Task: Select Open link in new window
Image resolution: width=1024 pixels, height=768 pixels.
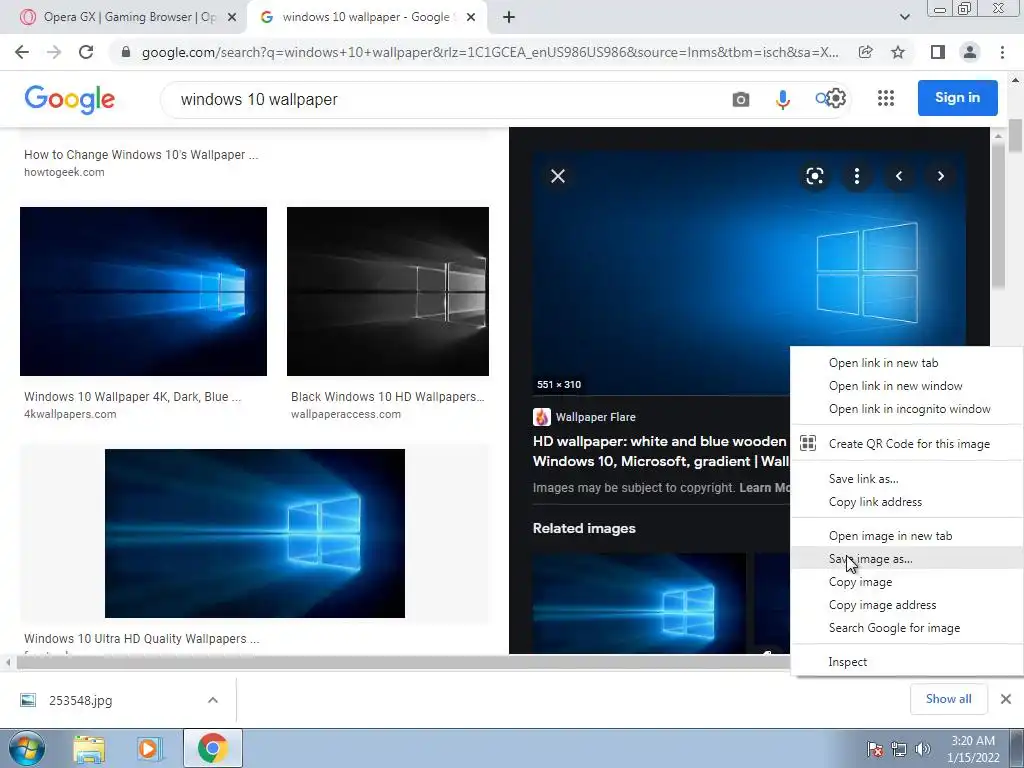Action: click(906, 386)
